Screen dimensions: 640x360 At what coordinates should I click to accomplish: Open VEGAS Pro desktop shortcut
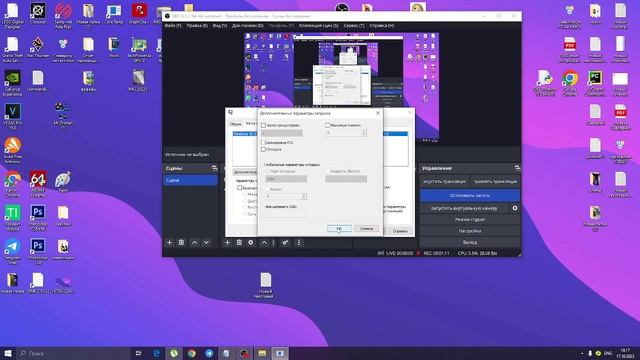coord(12,116)
